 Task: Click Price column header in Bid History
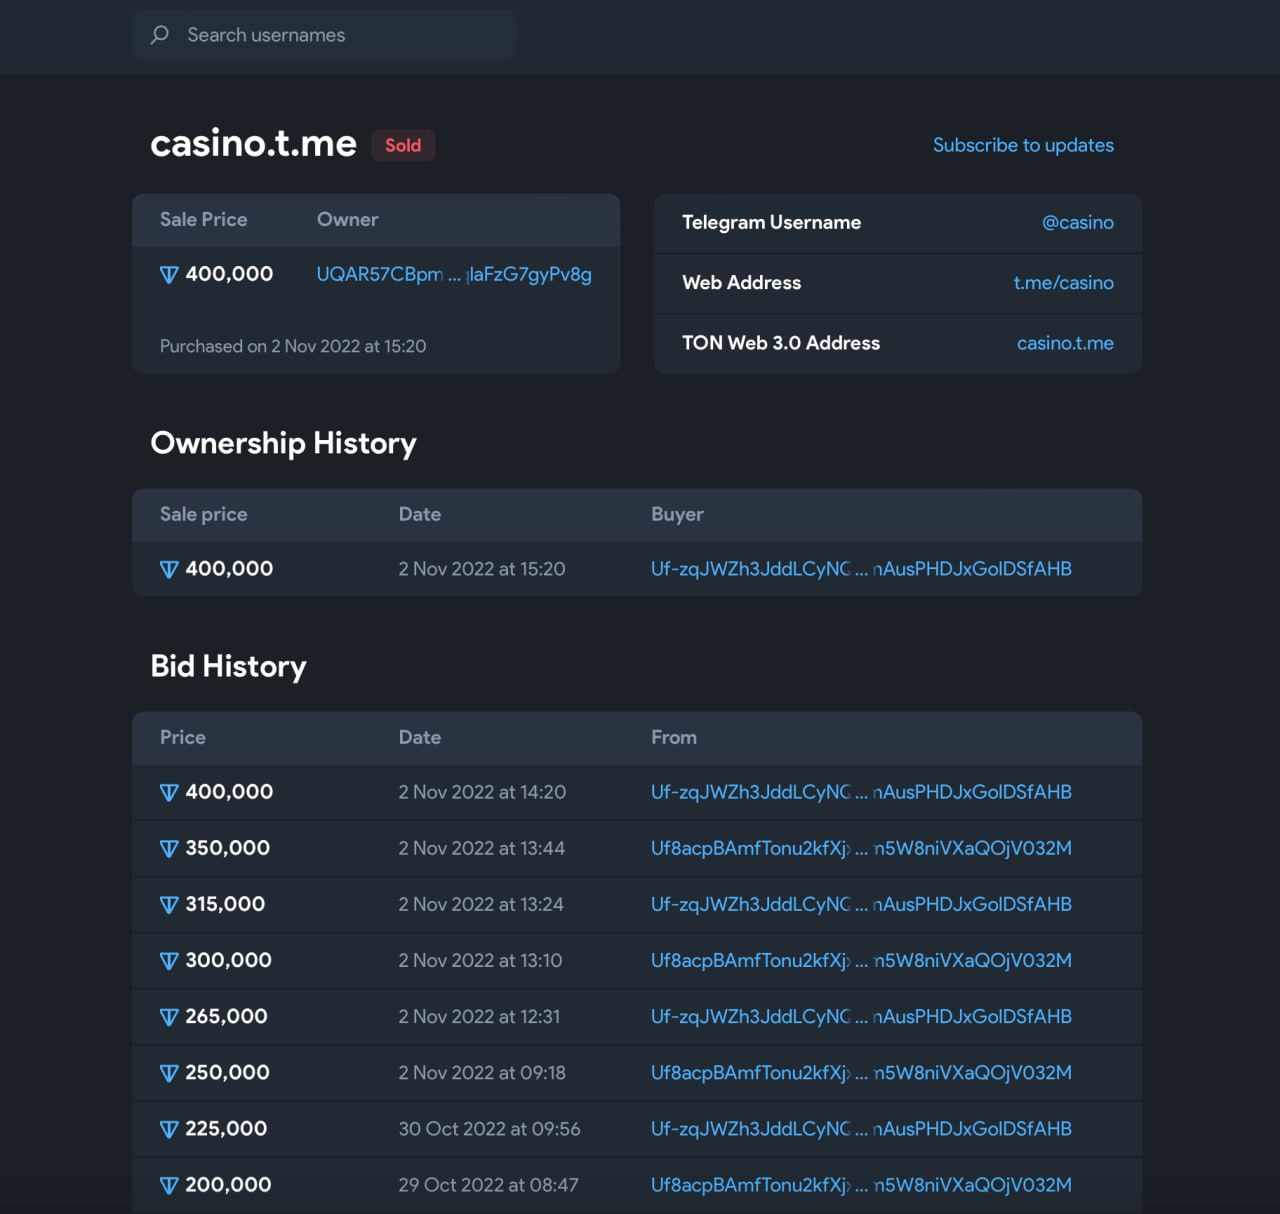click(x=183, y=737)
